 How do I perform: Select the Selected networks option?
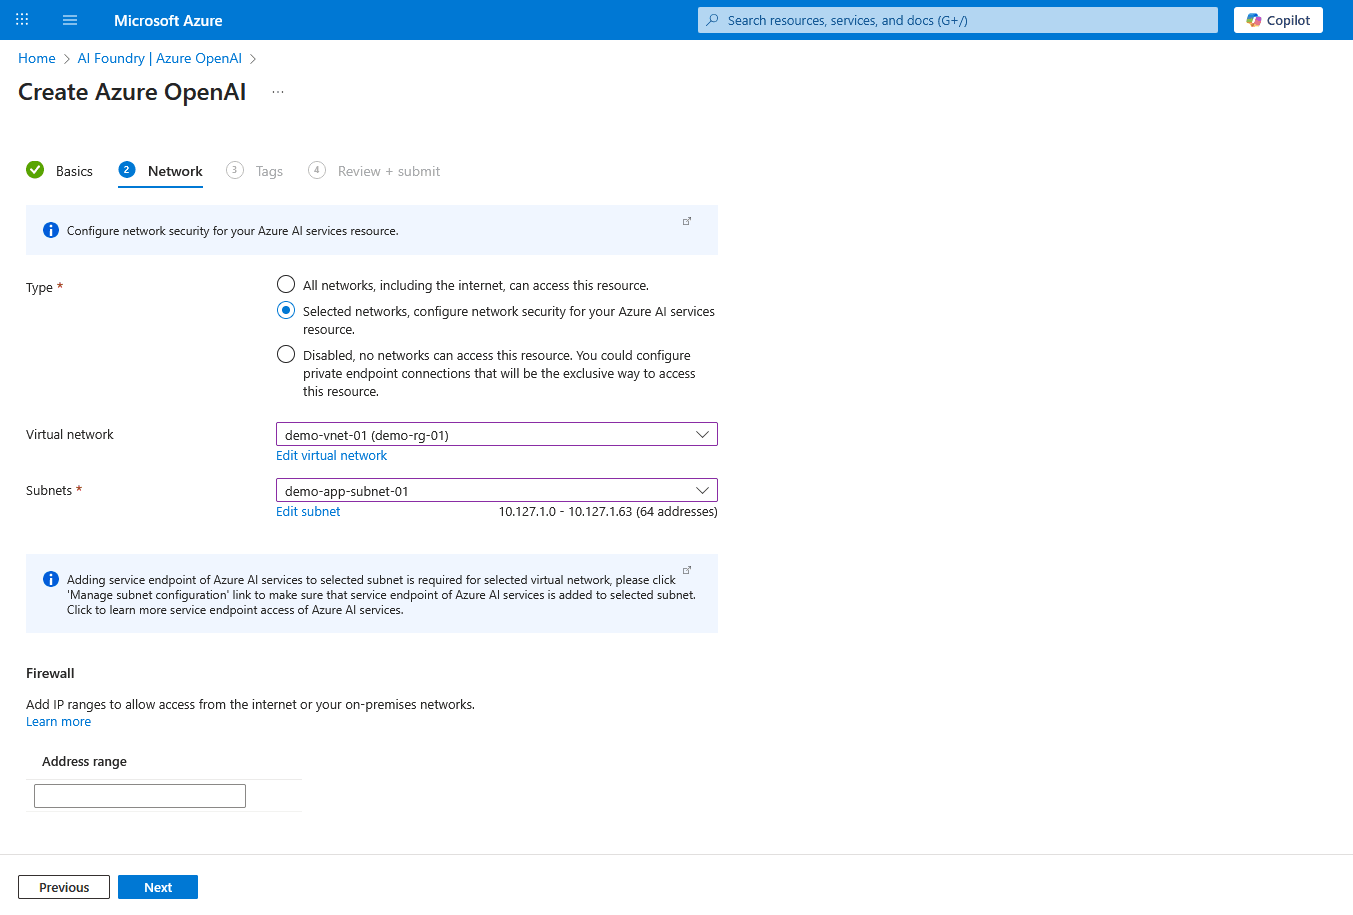point(285,310)
